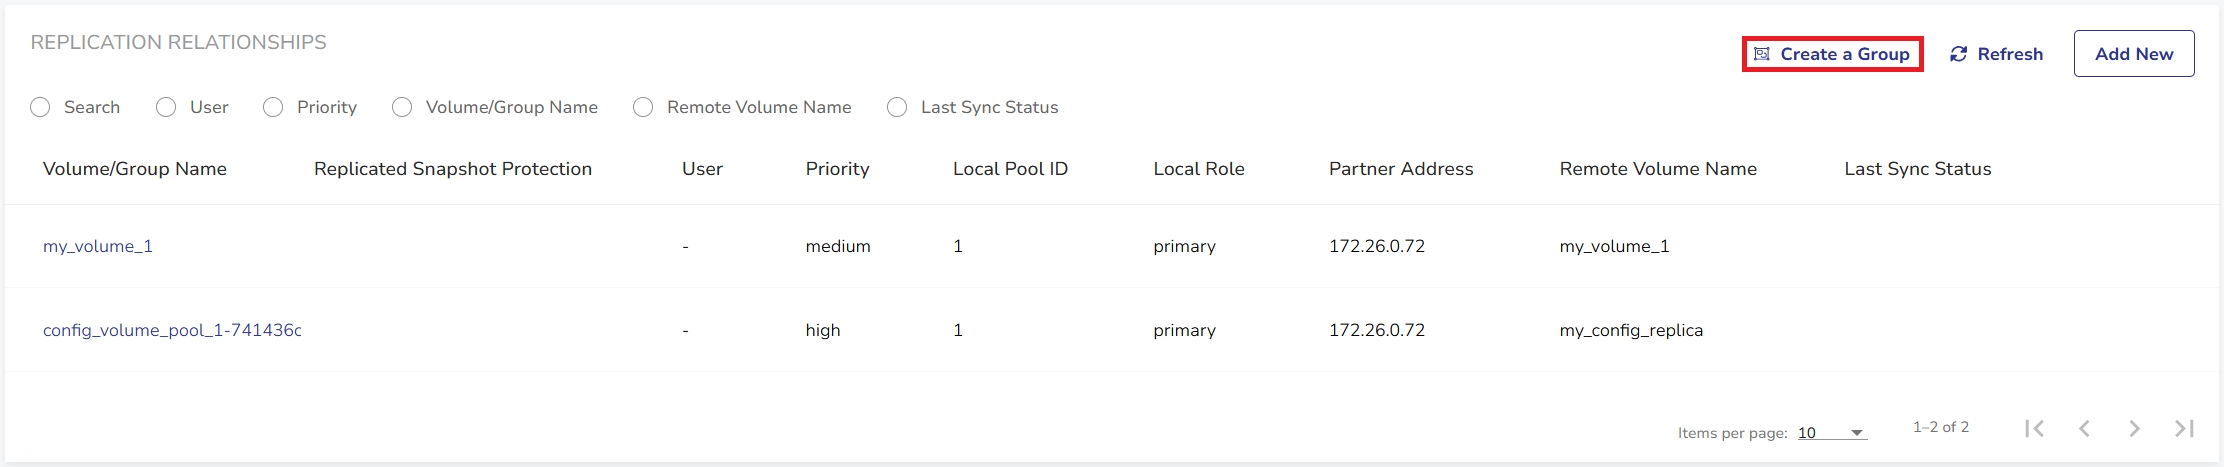Pick the Last Sync Status radio button
The image size is (2224, 467).
[x=897, y=107]
